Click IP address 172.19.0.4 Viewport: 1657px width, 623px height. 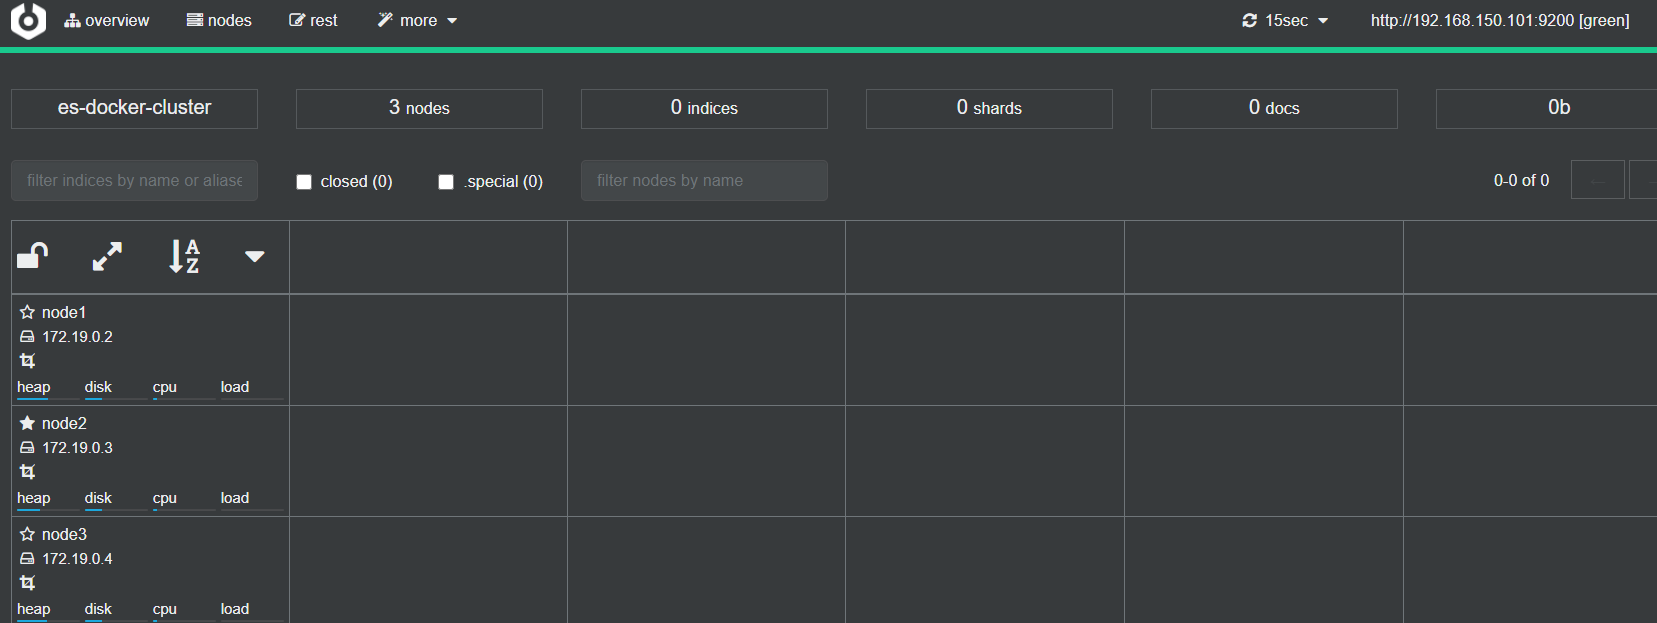[77, 559]
